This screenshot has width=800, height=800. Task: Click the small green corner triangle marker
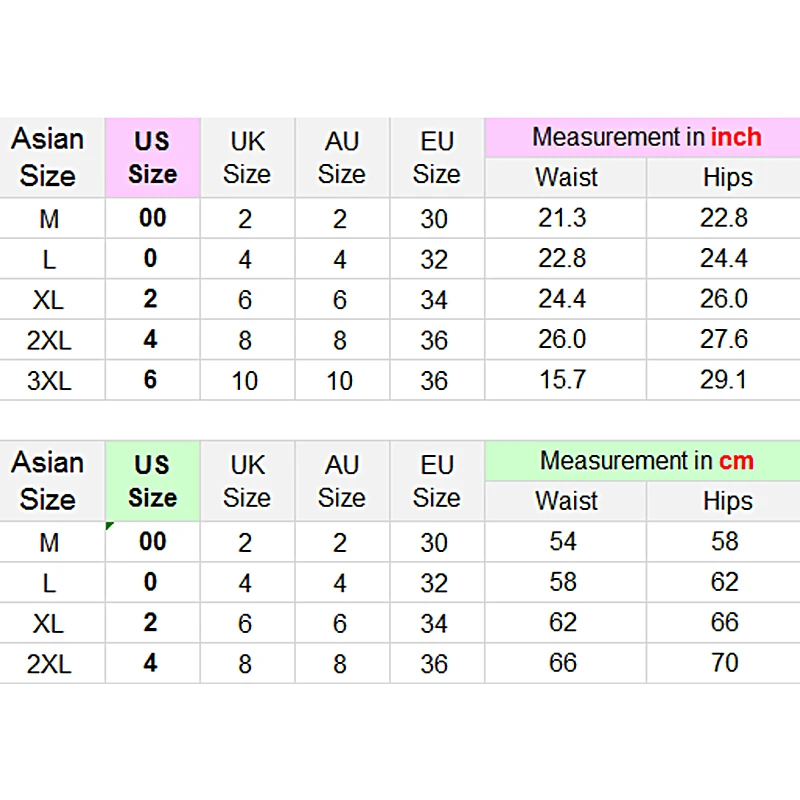pos(109,526)
